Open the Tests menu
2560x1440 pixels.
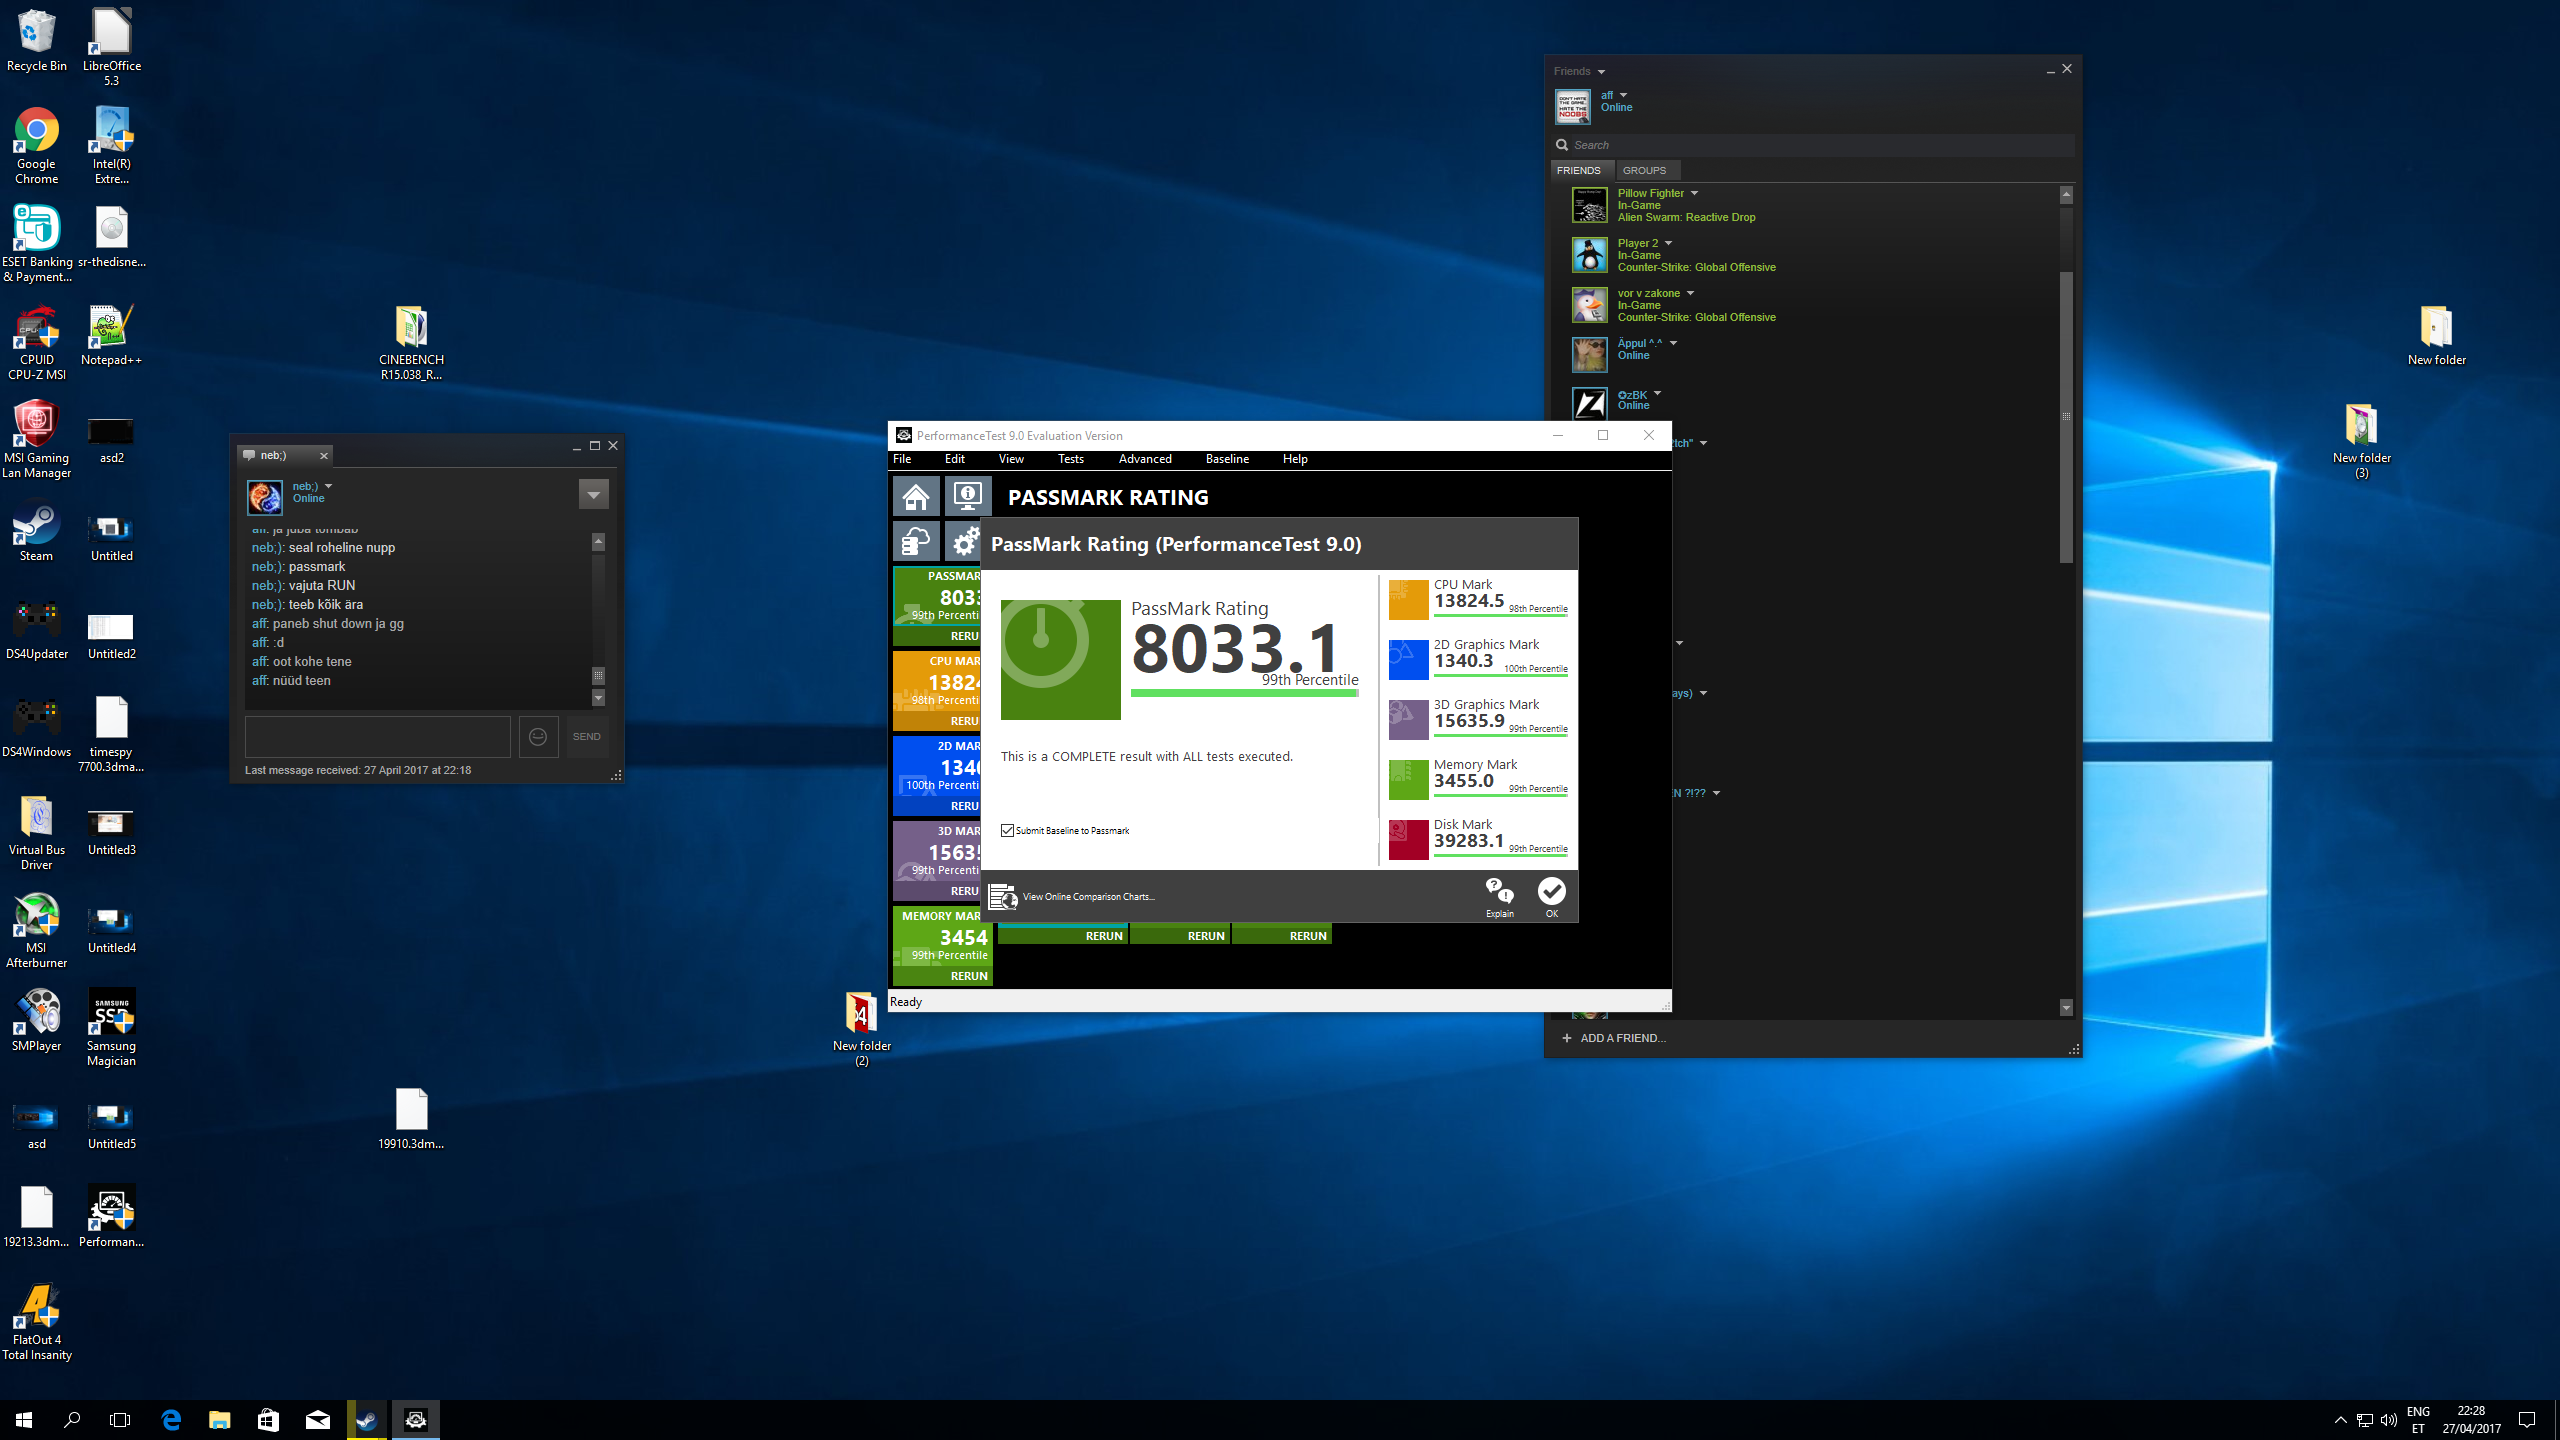(x=1070, y=459)
